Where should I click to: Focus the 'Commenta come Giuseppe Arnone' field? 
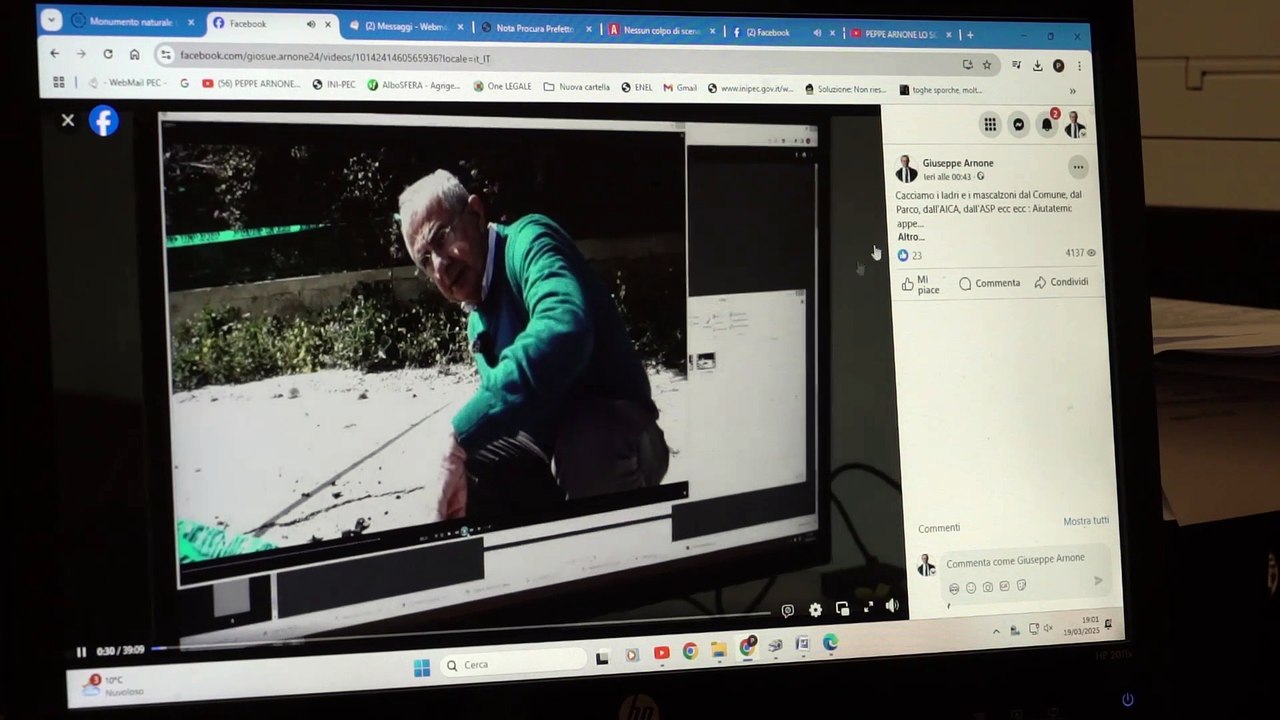pos(1015,561)
